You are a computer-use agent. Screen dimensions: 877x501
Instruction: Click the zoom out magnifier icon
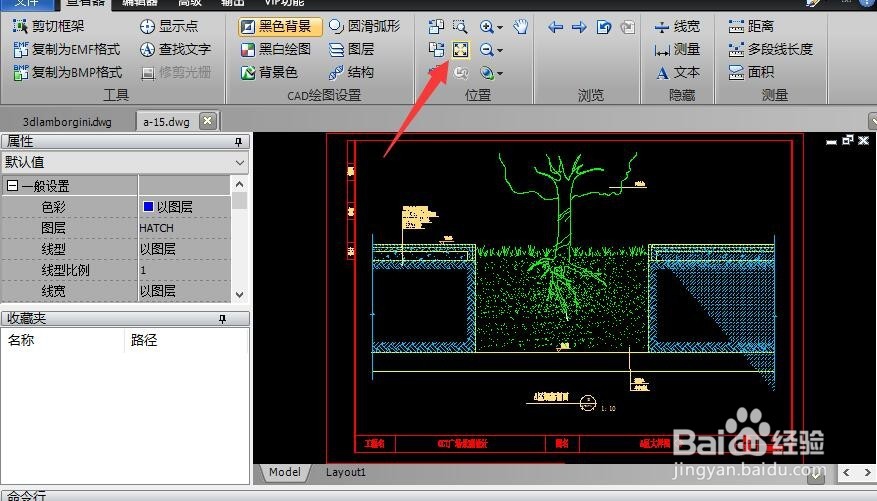(486, 50)
